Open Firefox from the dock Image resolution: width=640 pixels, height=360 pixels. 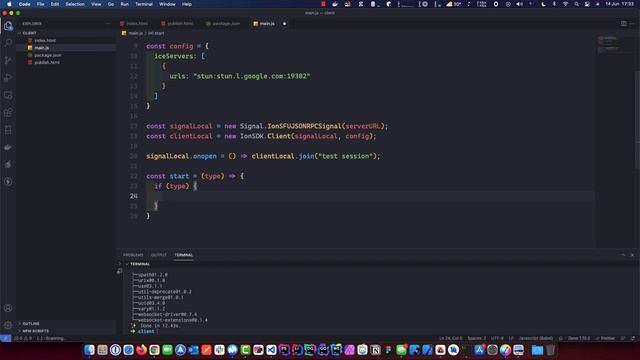(141, 350)
